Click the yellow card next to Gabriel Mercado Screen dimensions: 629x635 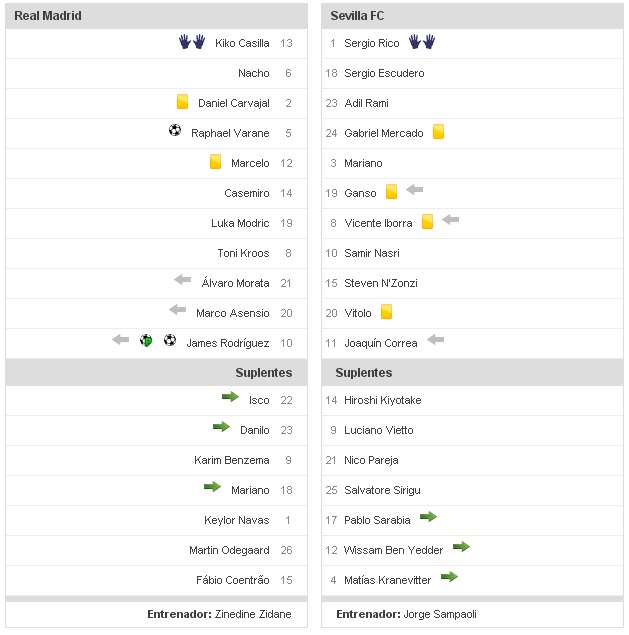[x=438, y=132]
